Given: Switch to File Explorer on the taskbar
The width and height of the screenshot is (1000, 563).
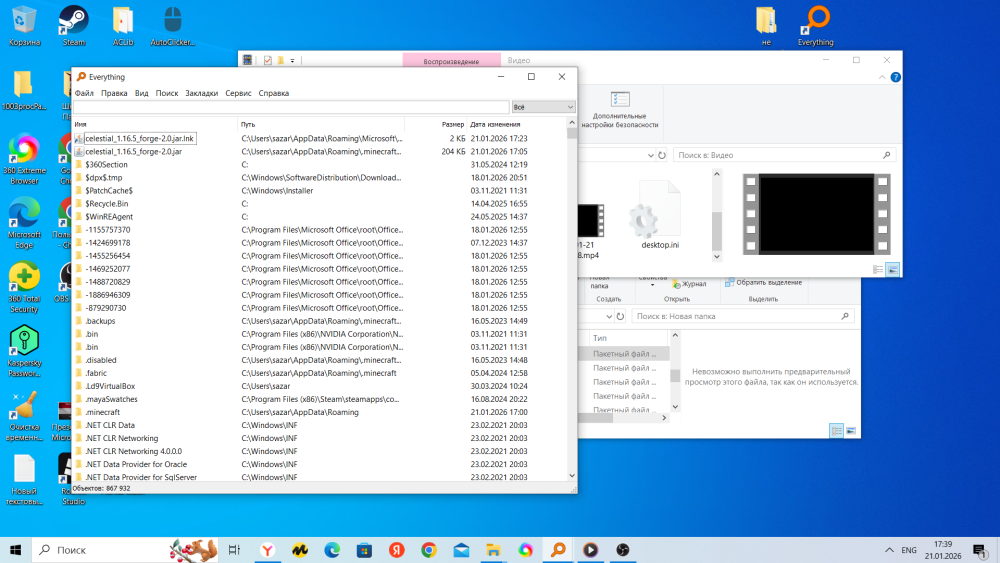Looking at the screenshot, I should tap(493, 550).
